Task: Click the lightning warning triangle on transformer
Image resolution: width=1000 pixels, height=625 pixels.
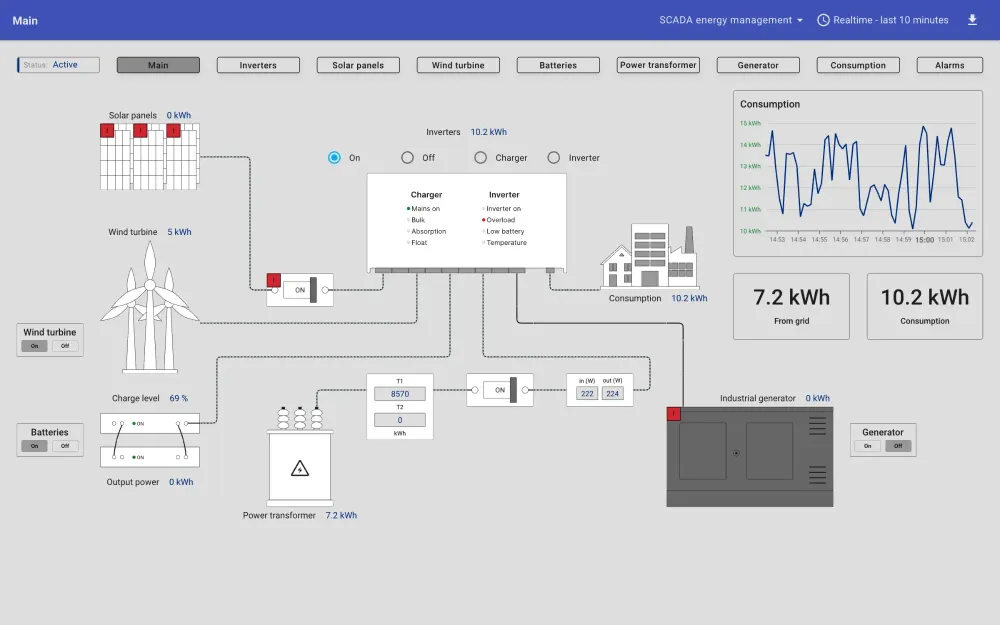Action: tap(300, 469)
